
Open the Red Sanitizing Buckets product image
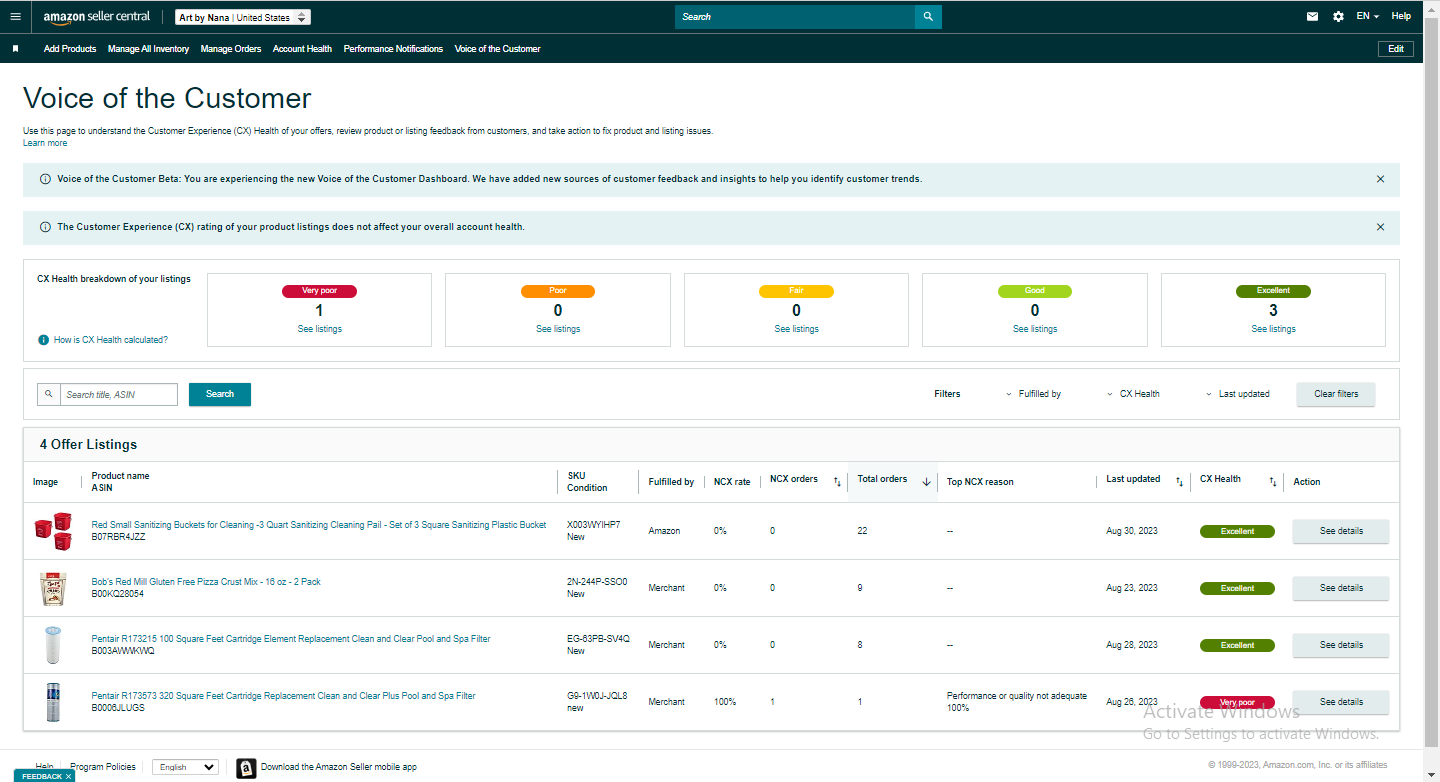(53, 531)
